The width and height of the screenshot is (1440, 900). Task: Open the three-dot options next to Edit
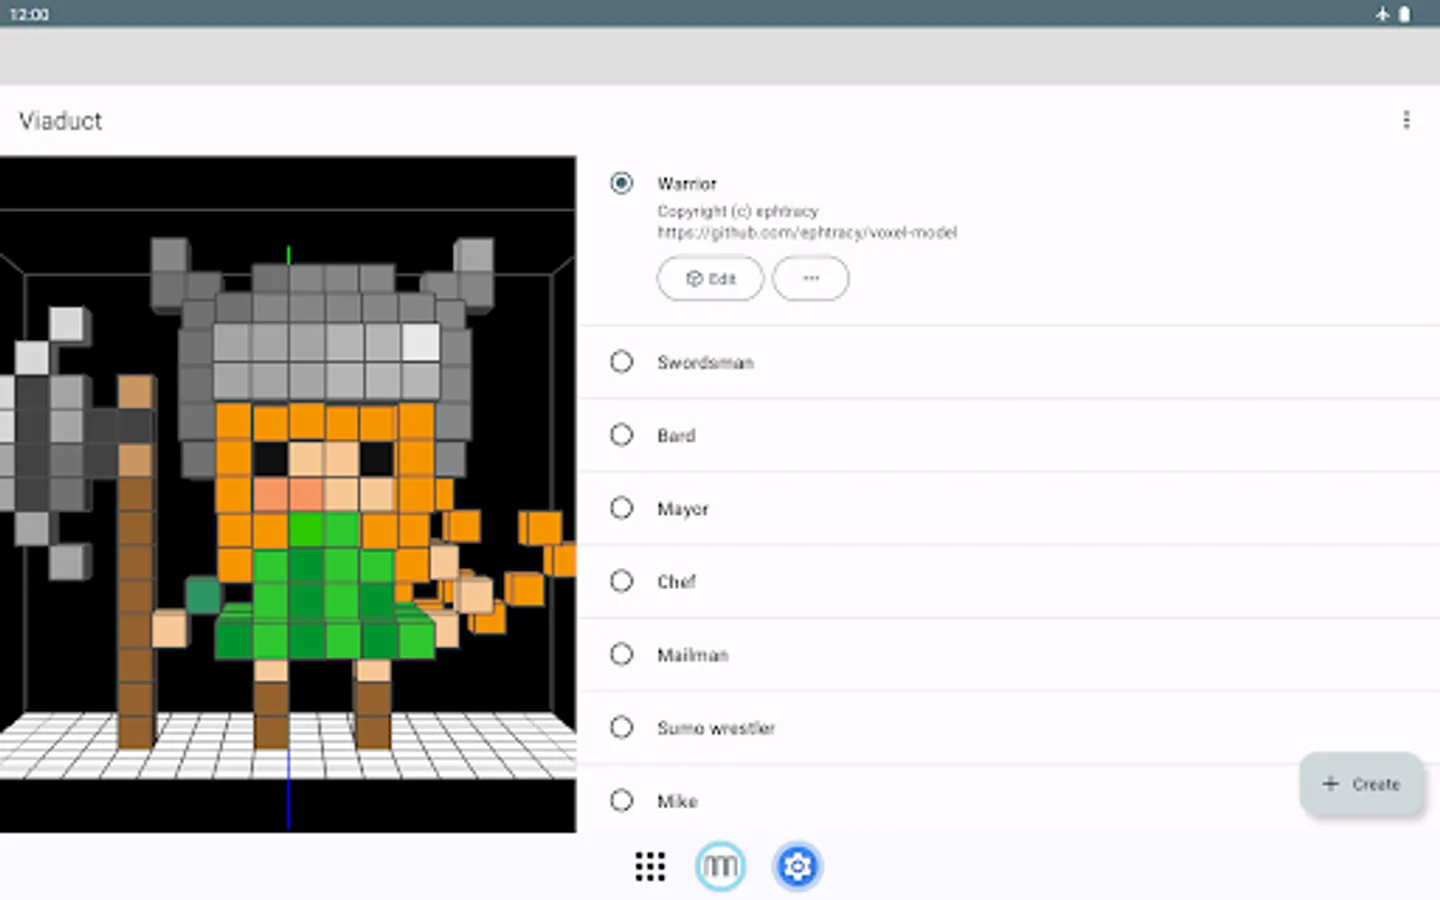point(810,279)
